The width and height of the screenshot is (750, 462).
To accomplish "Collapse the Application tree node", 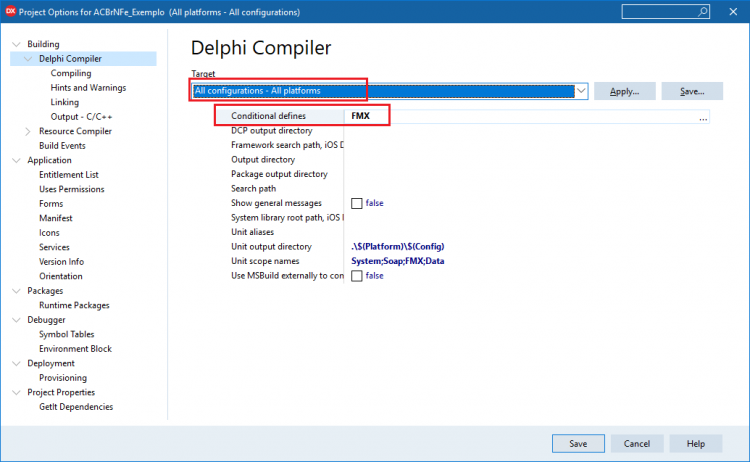I will [x=16, y=160].
